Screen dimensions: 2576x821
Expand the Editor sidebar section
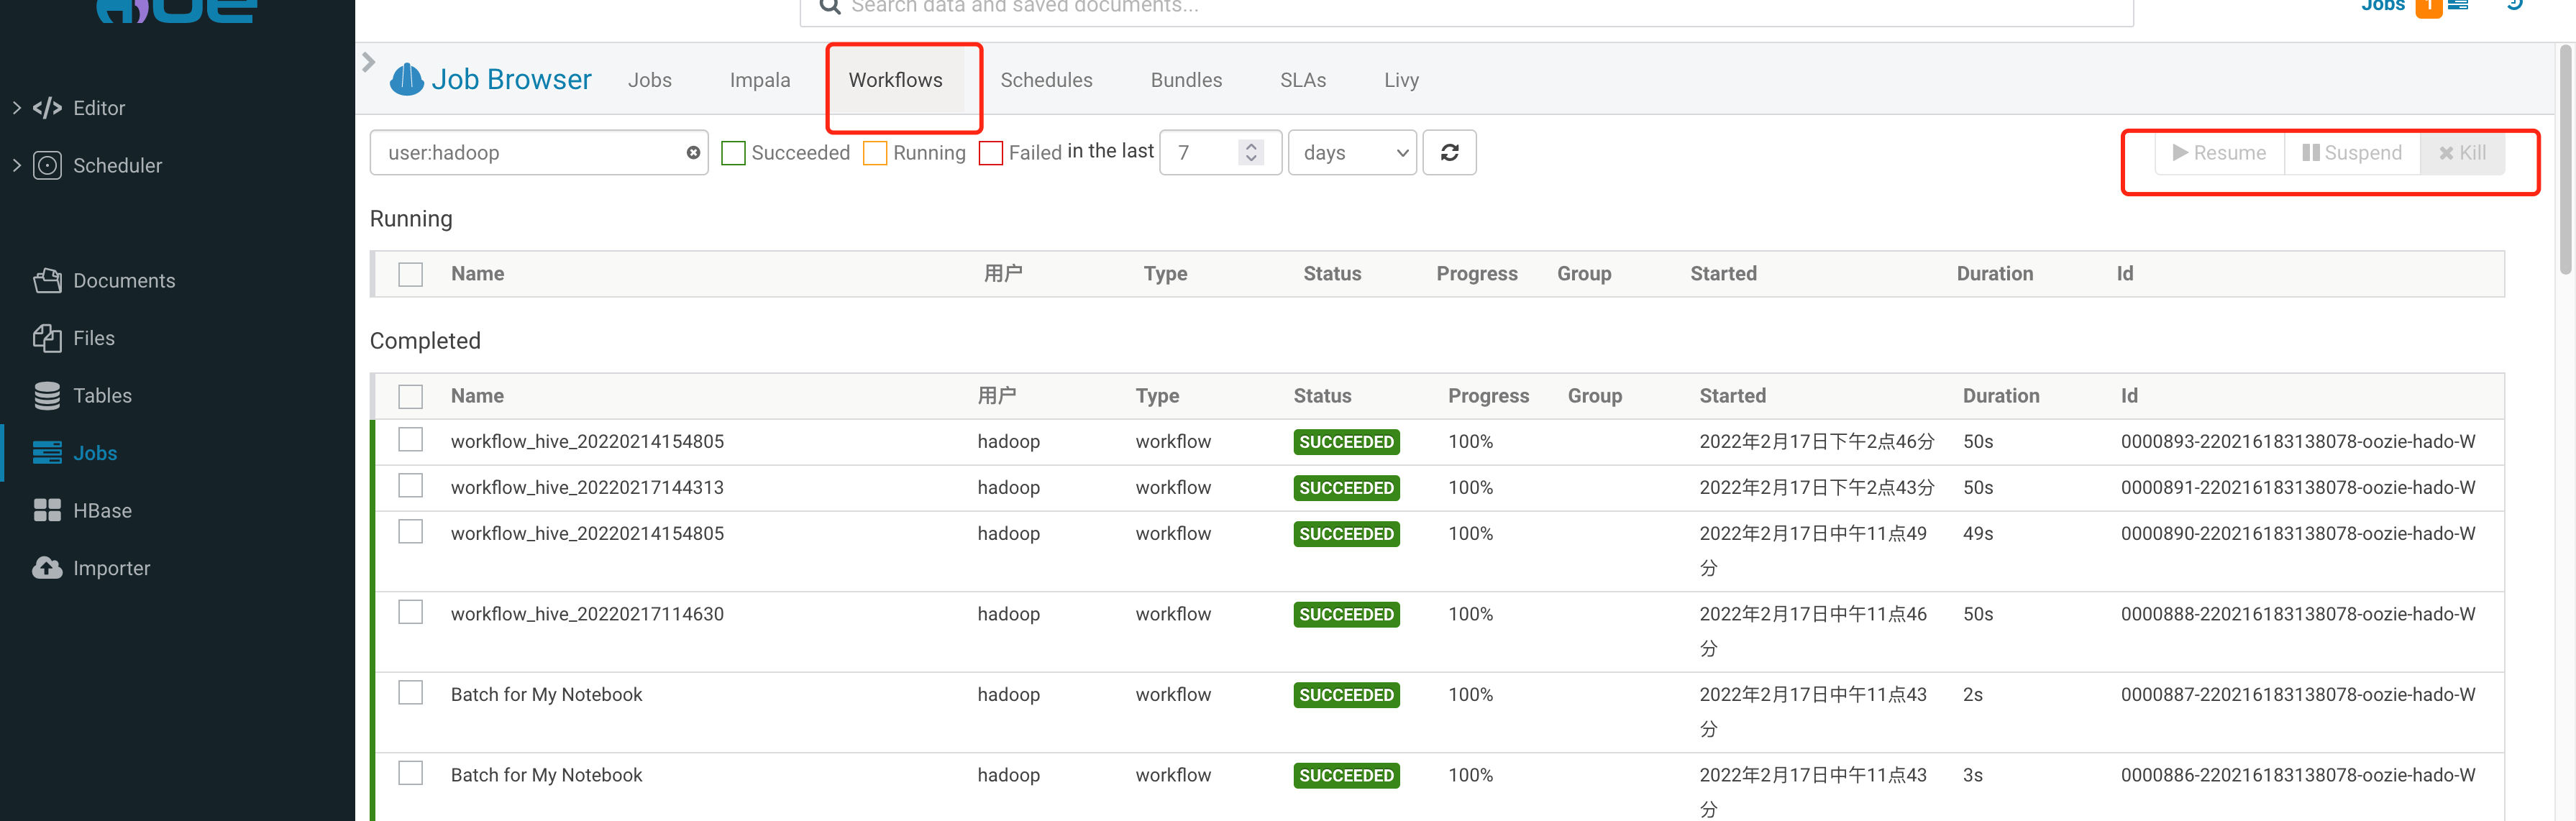click(16, 107)
